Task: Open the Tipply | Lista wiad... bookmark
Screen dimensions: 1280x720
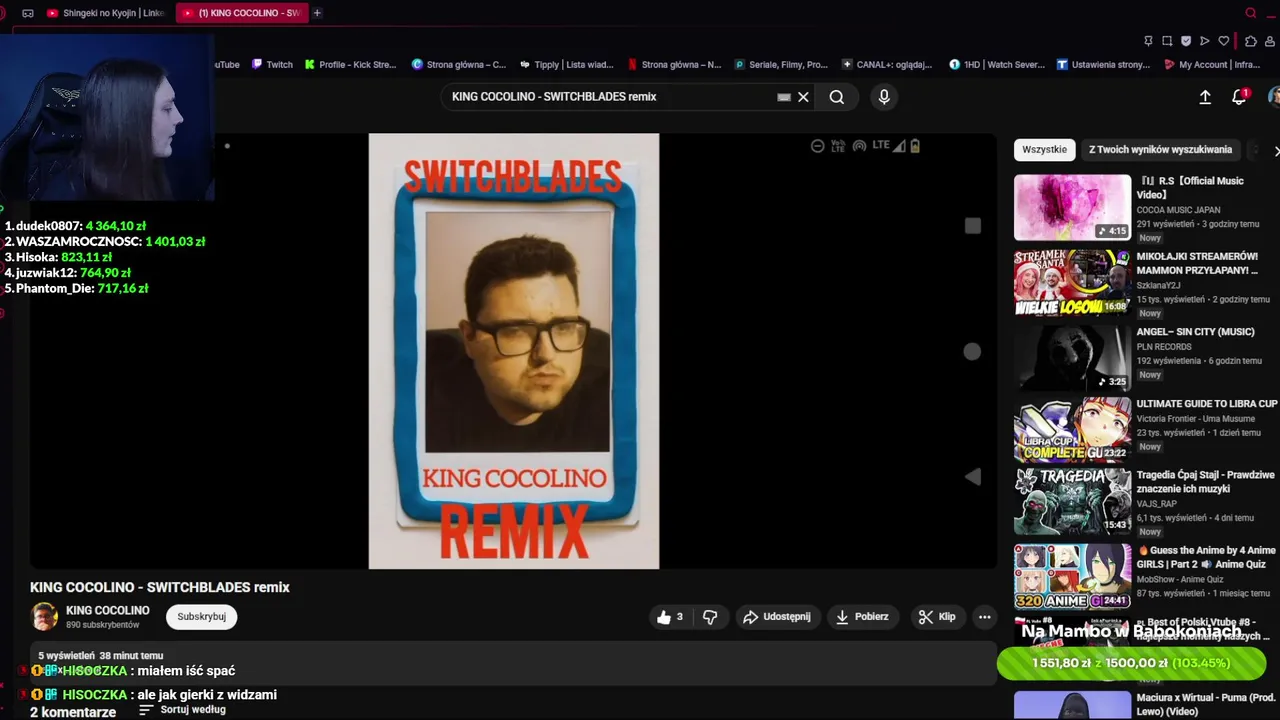Action: [x=566, y=65]
